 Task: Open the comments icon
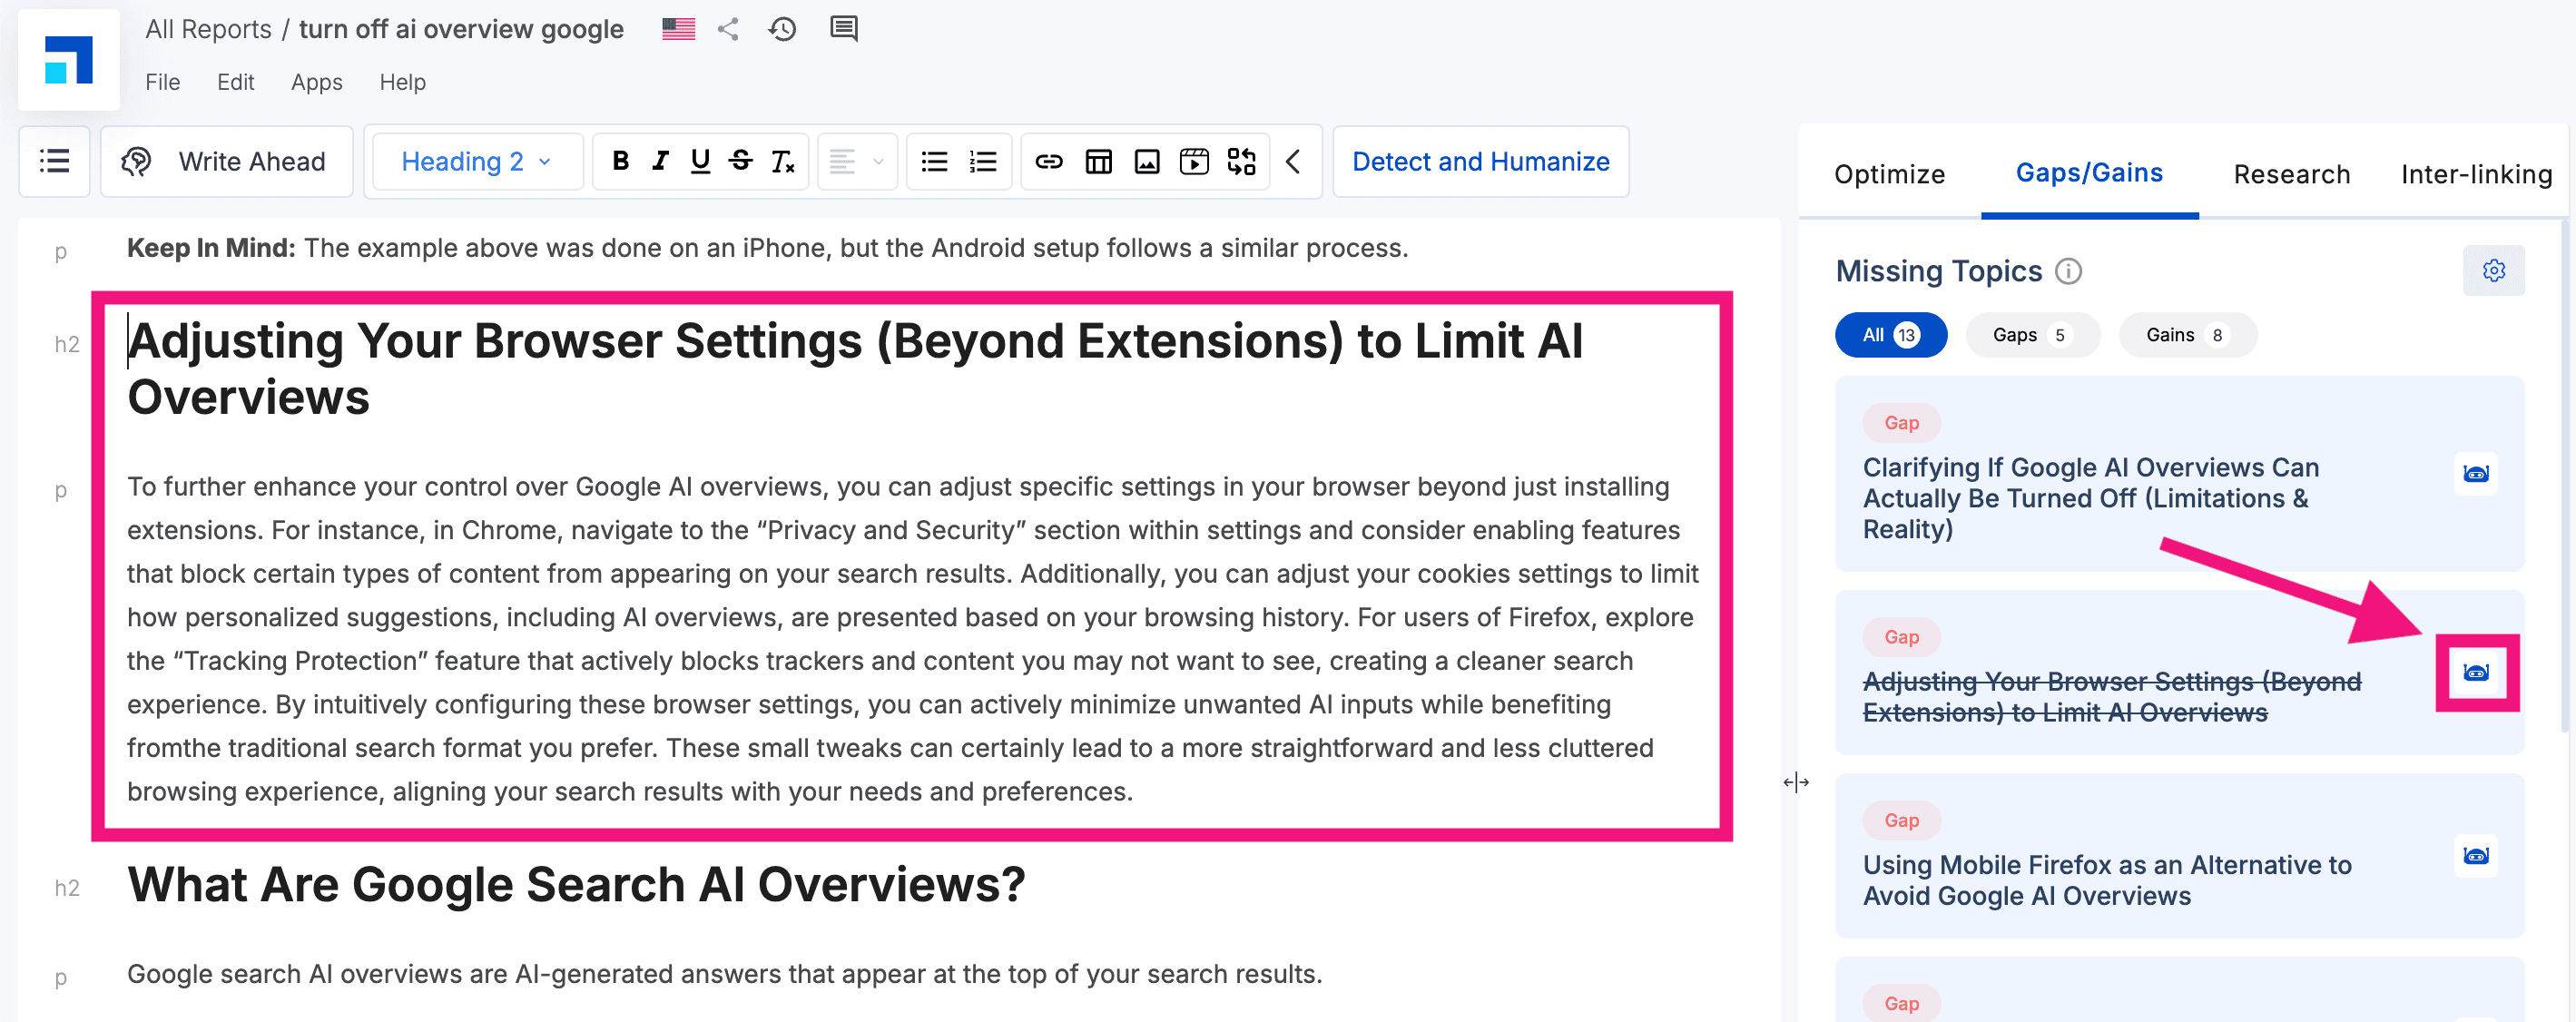[844, 29]
